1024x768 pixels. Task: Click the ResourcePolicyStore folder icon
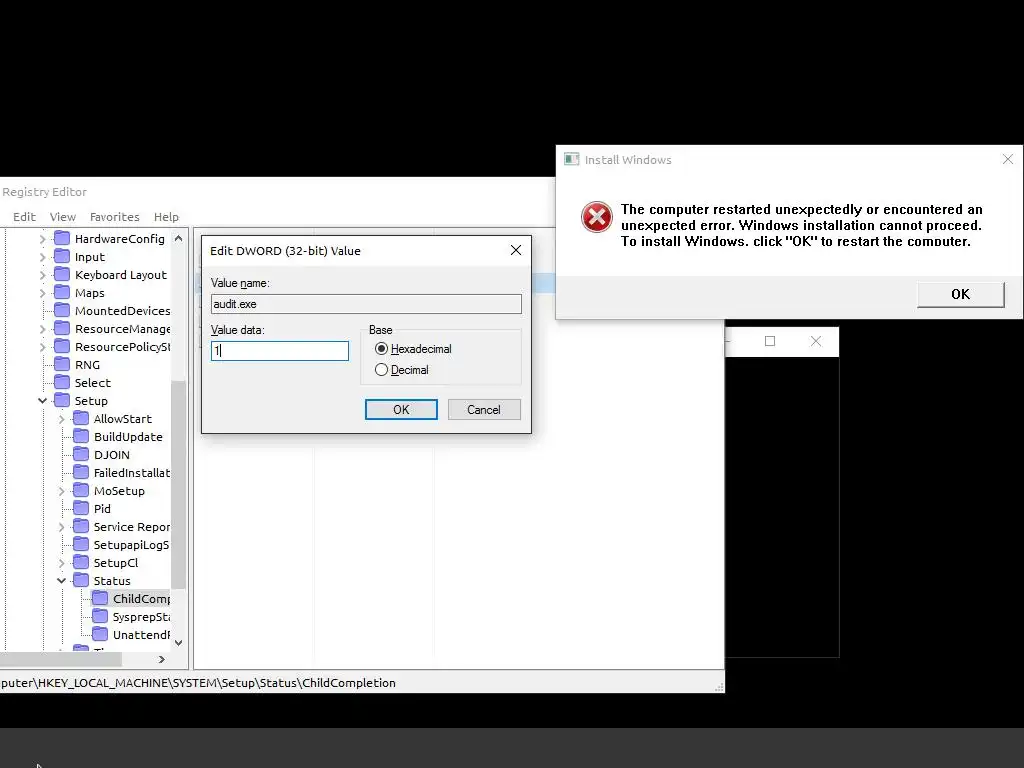[61, 346]
